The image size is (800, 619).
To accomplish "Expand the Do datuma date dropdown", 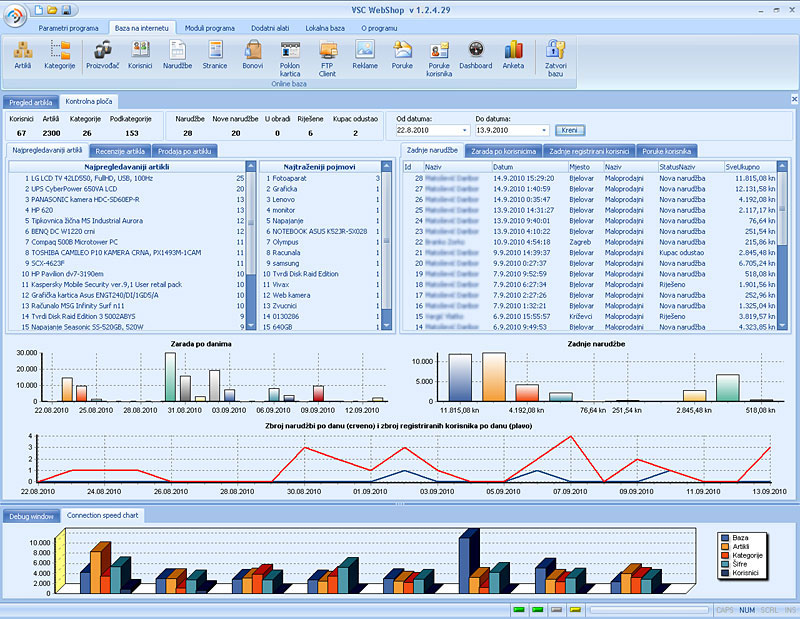I will pyautogui.click(x=544, y=130).
